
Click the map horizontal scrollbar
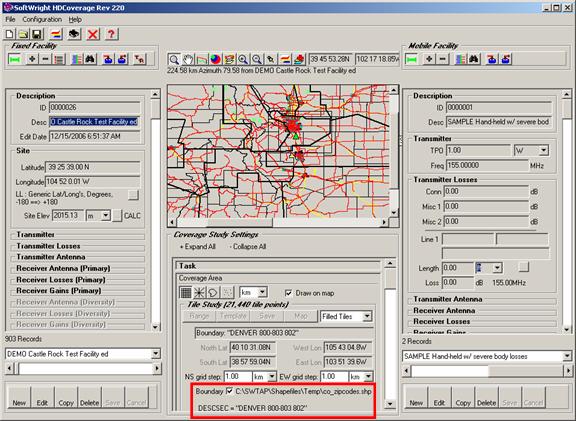tap(278, 222)
